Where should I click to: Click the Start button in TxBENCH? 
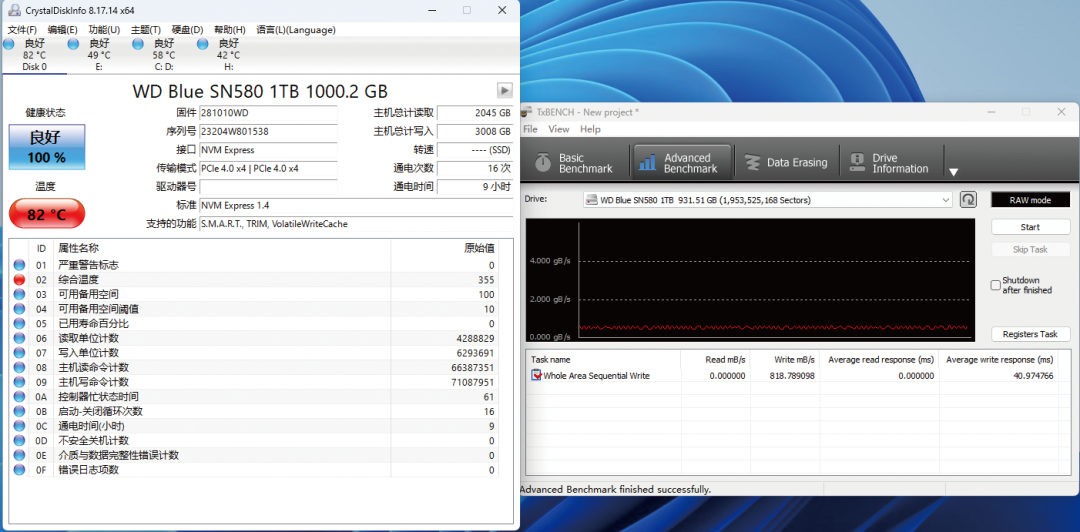(1030, 227)
